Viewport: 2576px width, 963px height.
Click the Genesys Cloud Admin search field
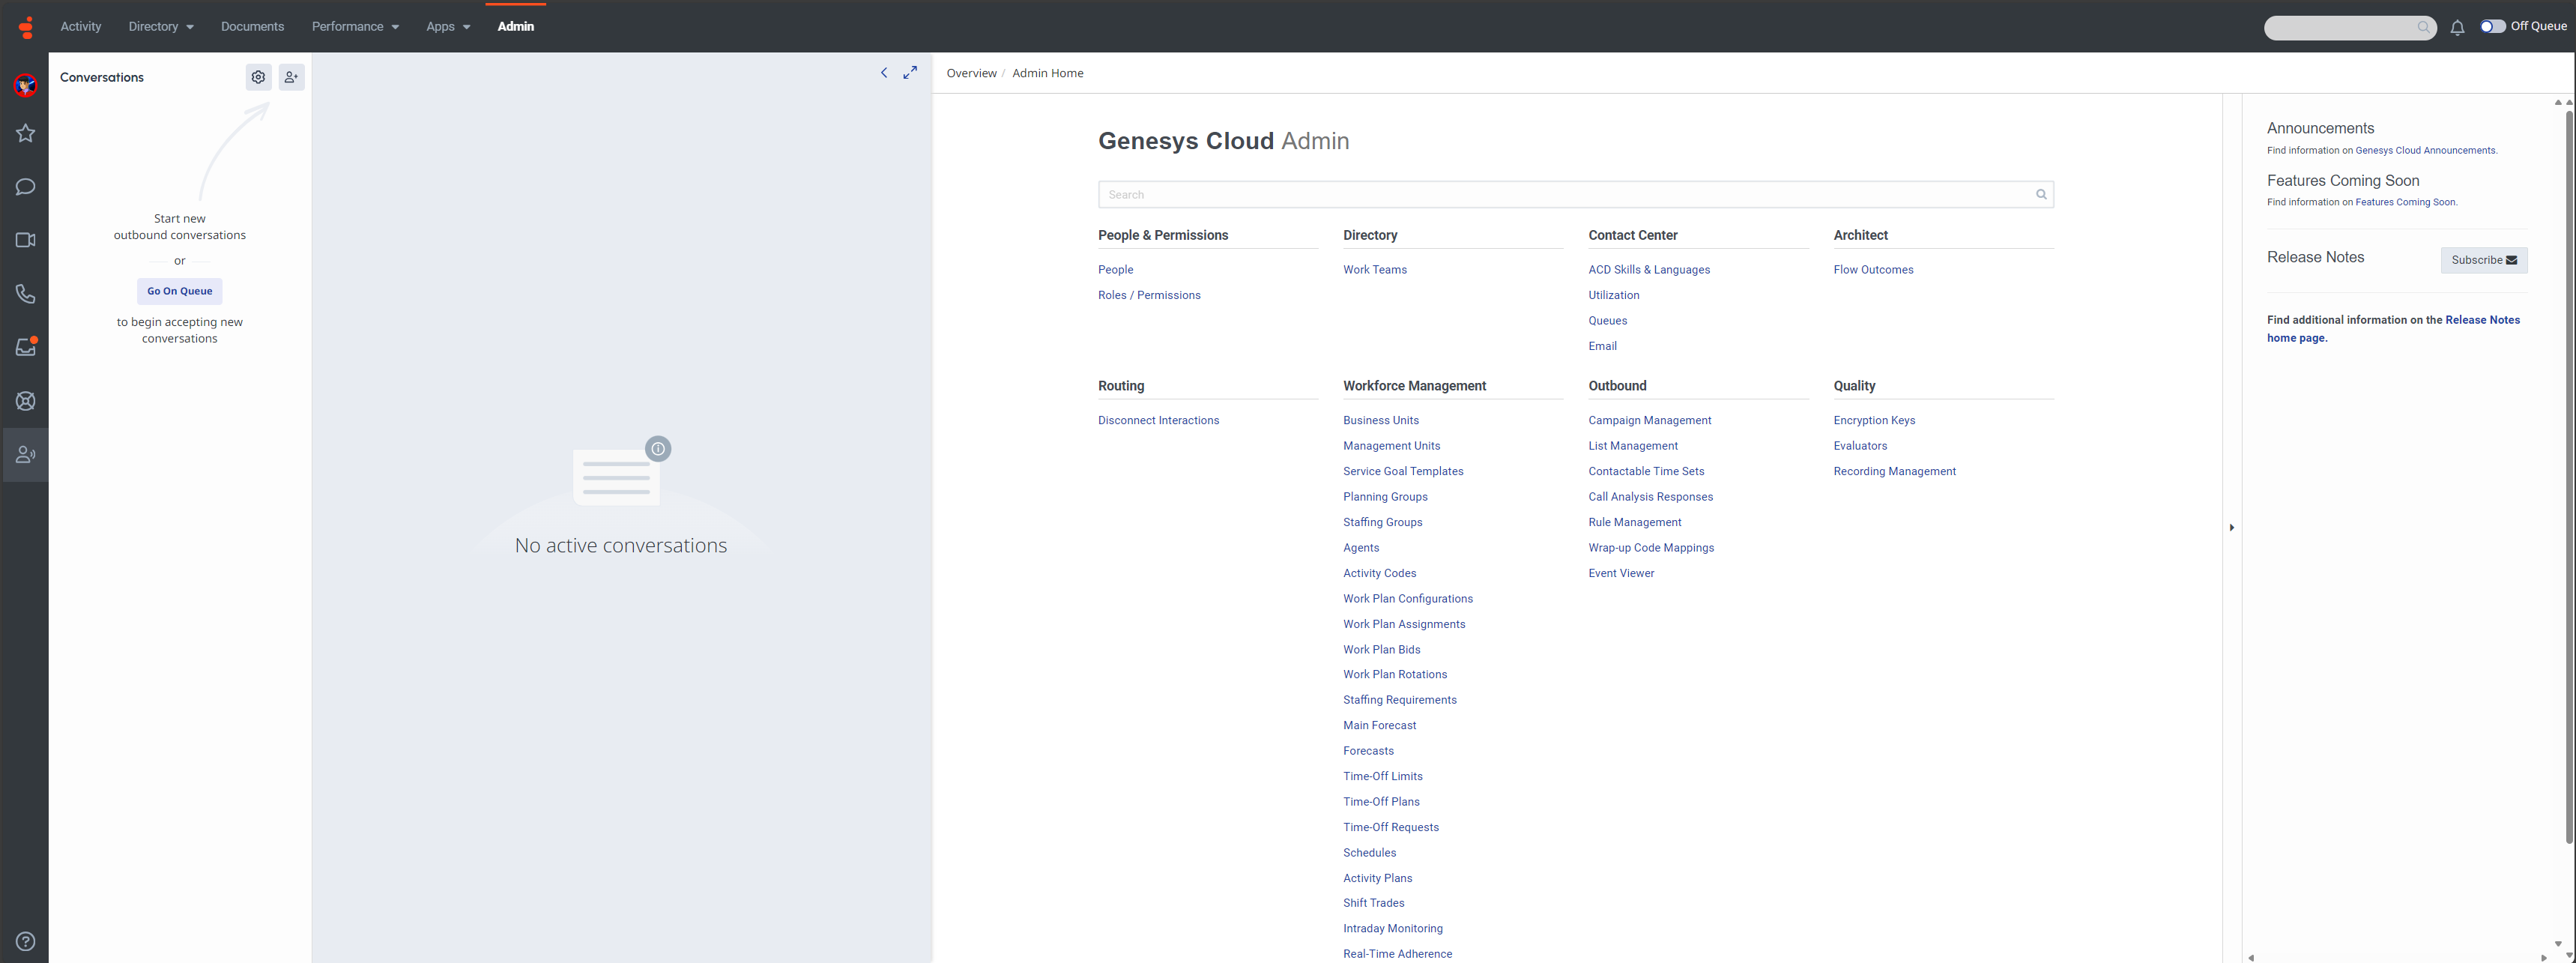click(1565, 195)
